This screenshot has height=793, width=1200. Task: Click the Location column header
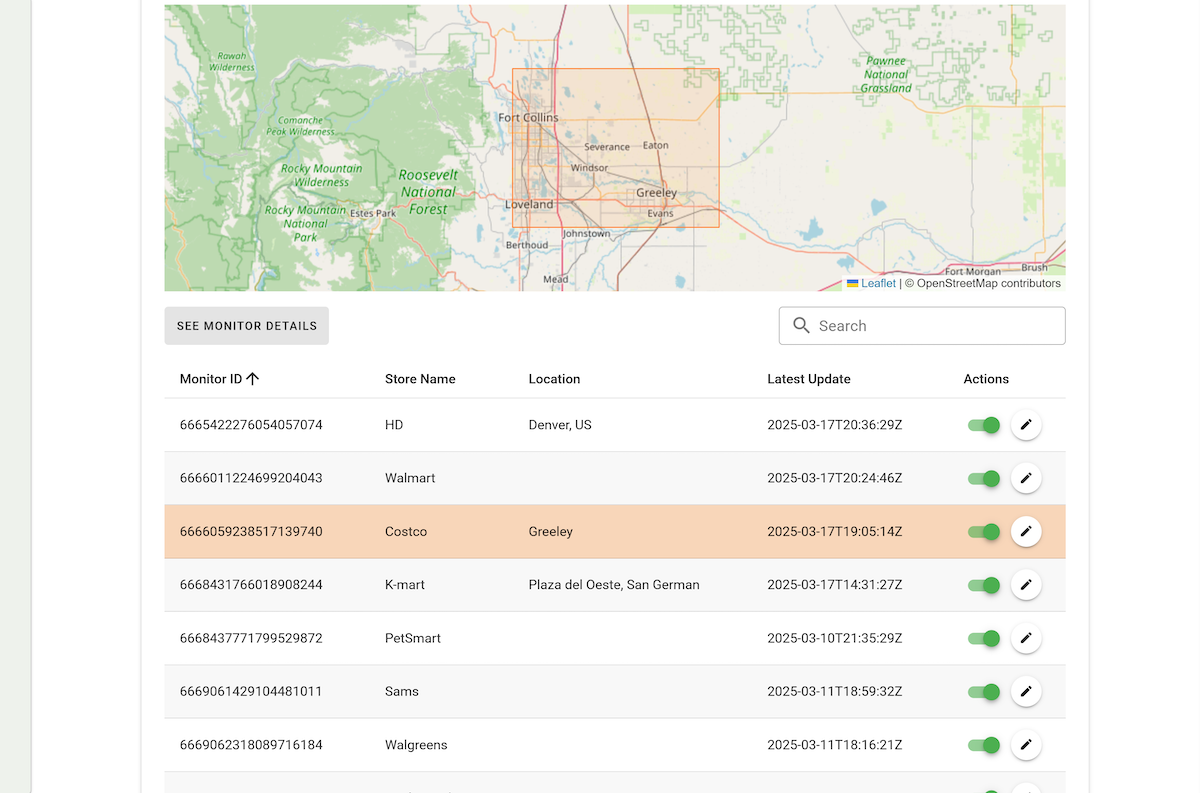[x=554, y=379]
